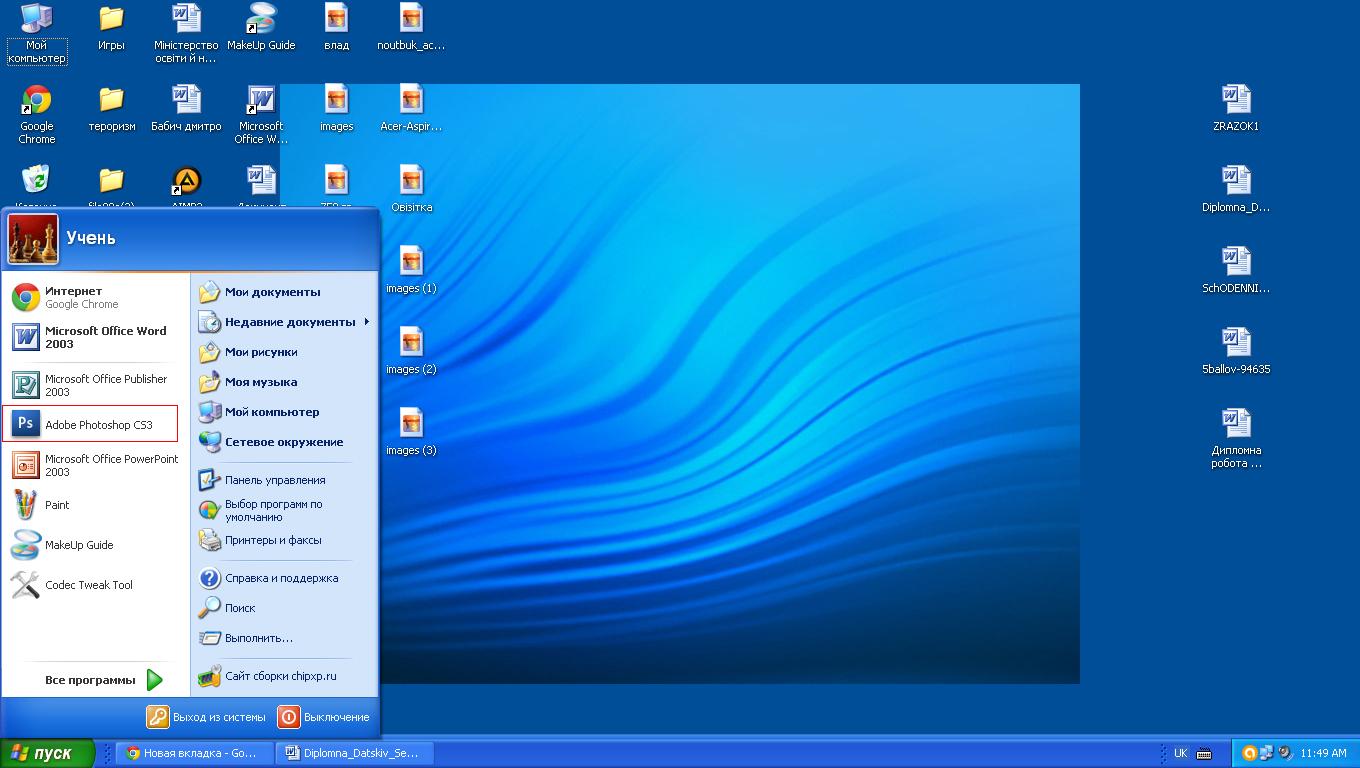Launch Google Chrome desktop shortcut
The width and height of the screenshot is (1360, 768).
[37, 115]
